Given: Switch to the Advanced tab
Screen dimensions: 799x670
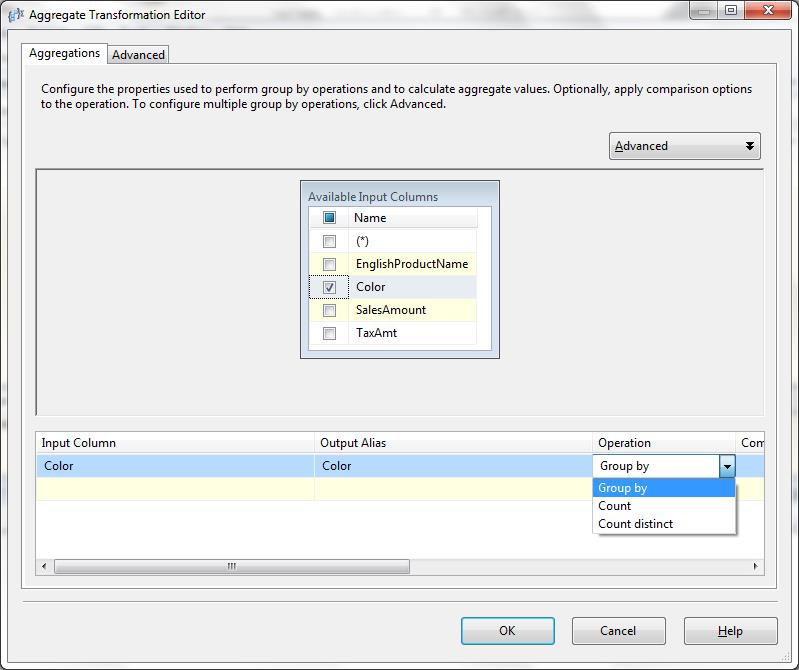Looking at the screenshot, I should point(138,55).
